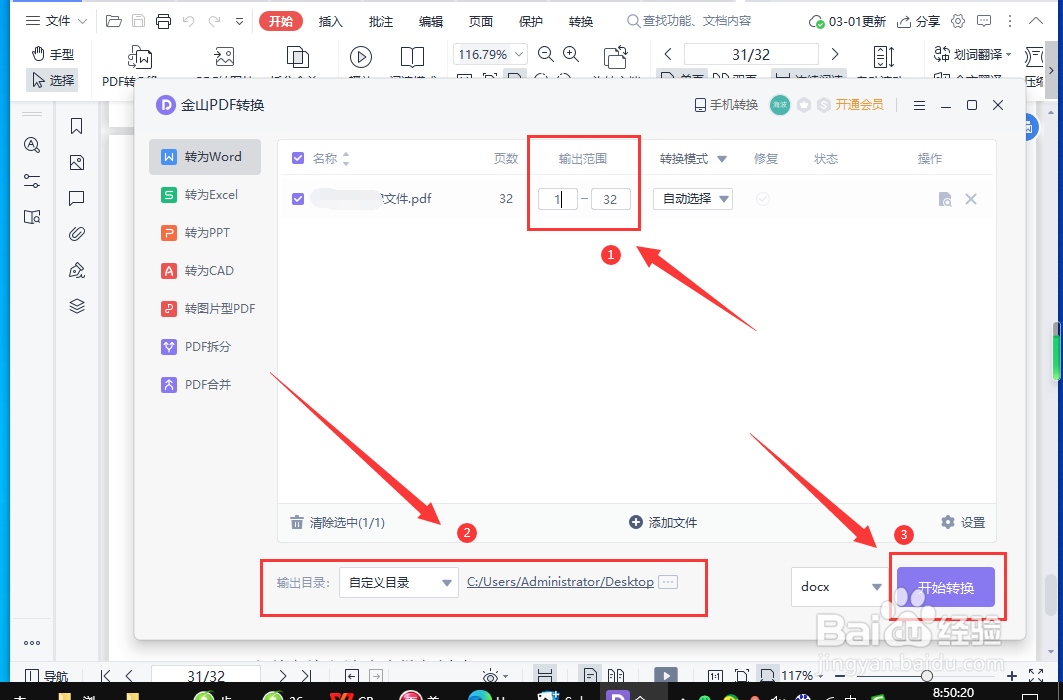Click the start page field of 输出范围
Image resolution: width=1063 pixels, height=700 pixels.
tap(557, 199)
